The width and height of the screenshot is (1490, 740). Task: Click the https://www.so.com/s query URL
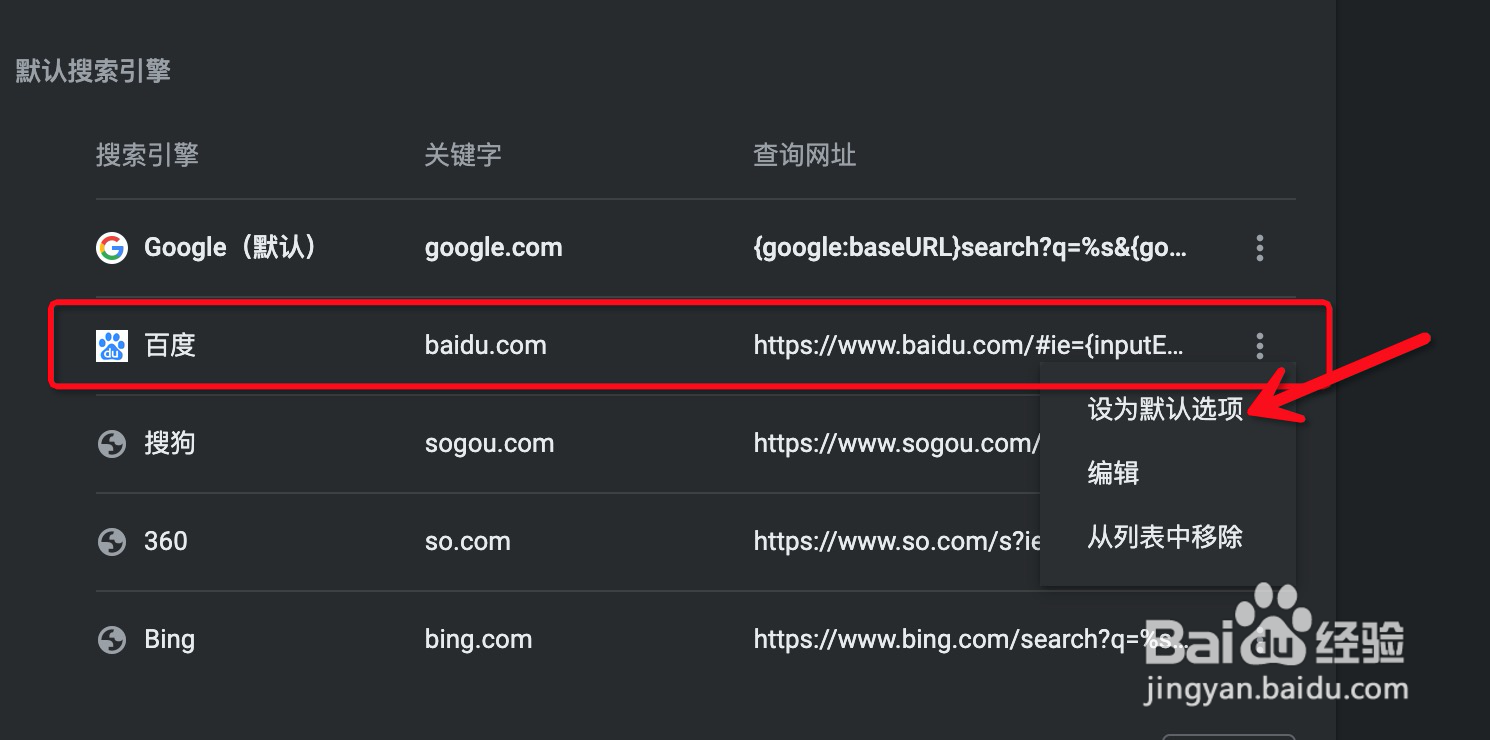point(897,541)
